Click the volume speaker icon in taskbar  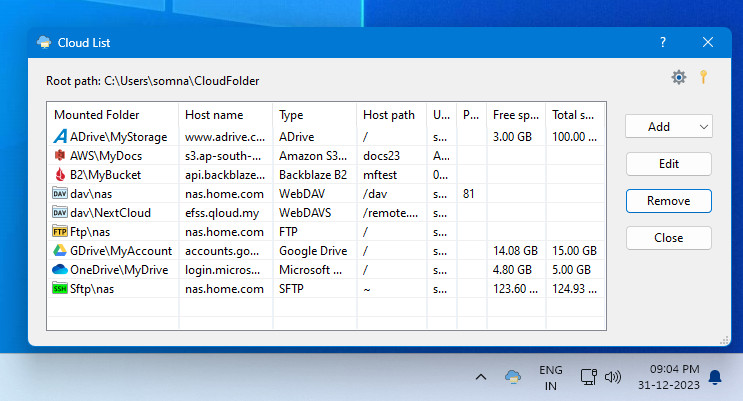[x=613, y=377]
